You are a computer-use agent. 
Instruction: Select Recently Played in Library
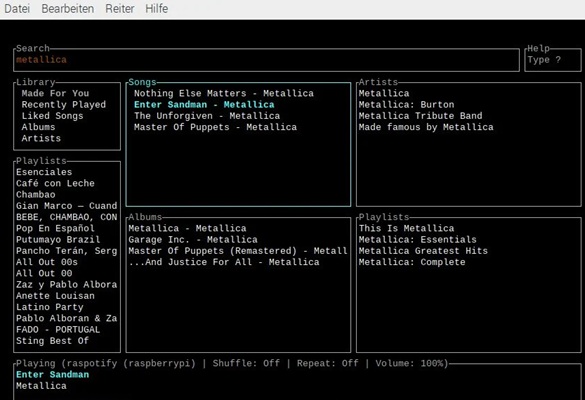(63, 104)
